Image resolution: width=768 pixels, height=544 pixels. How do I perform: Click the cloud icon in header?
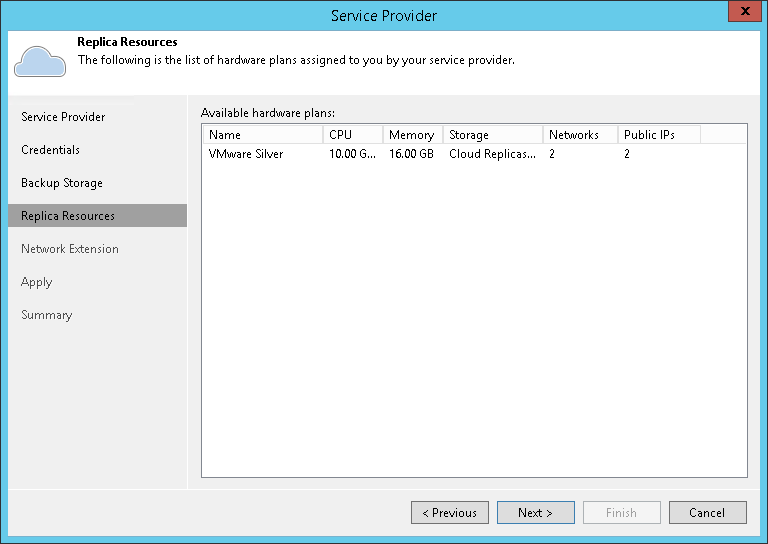pyautogui.click(x=40, y=61)
